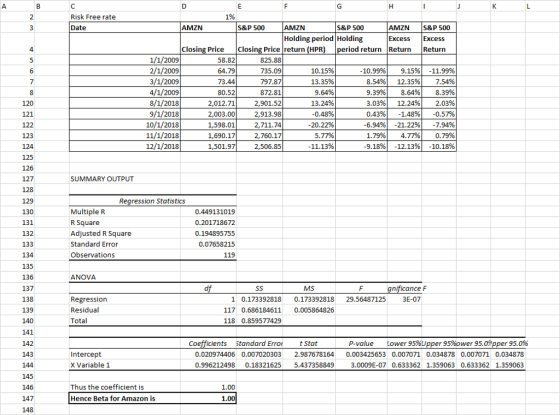Select the 'Hence Beta for Amazon is' cell
This screenshot has height=415, width=560.
[x=125, y=398]
